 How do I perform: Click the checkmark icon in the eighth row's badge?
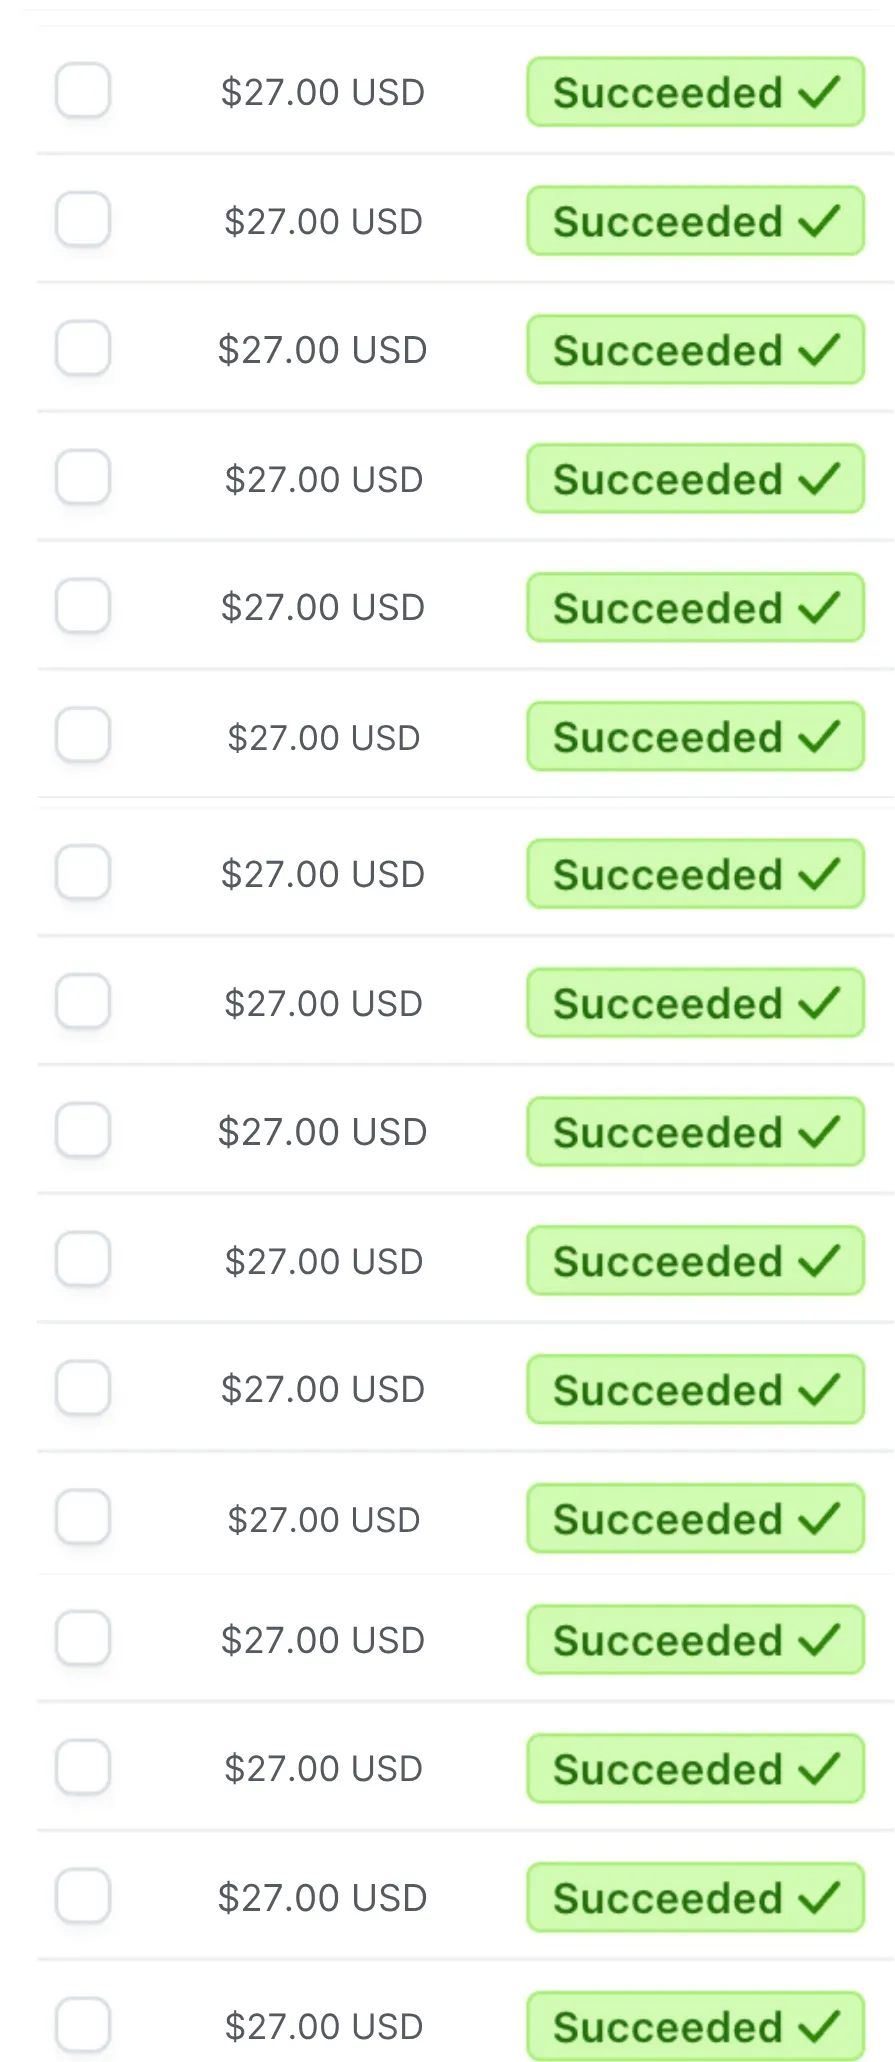point(819,1003)
